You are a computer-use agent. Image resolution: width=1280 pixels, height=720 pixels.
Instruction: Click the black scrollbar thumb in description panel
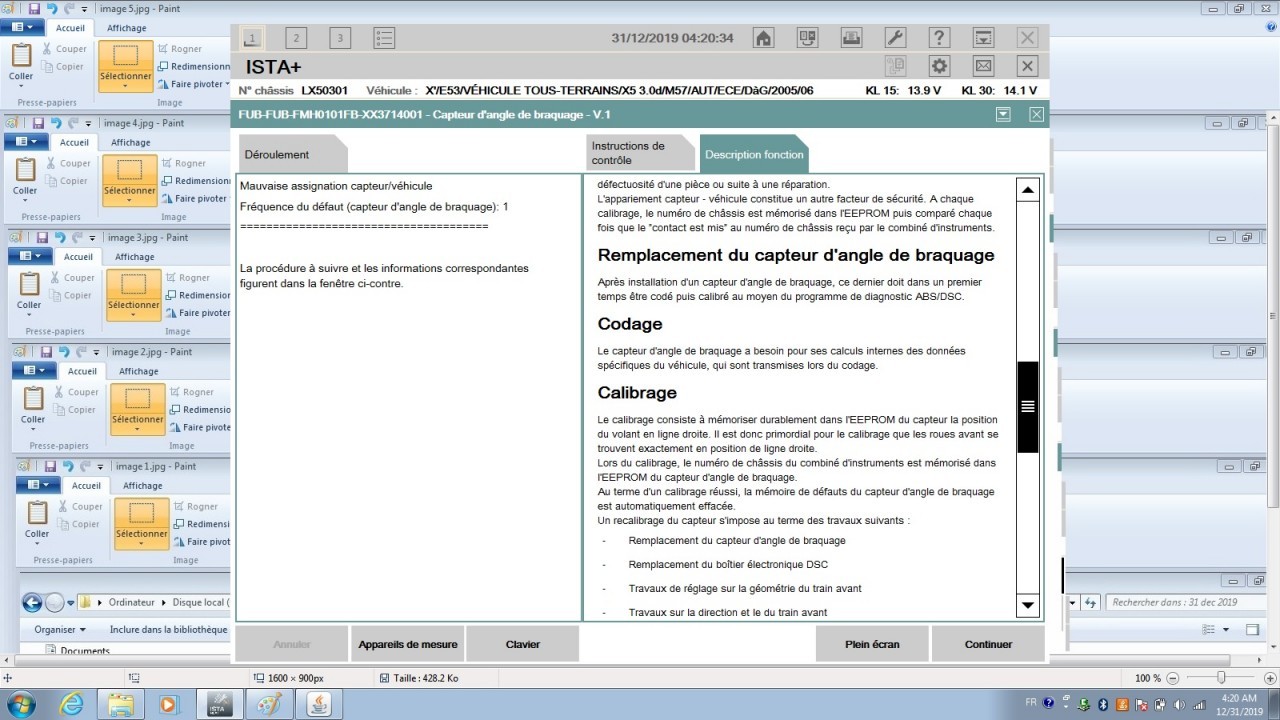pos(1027,407)
